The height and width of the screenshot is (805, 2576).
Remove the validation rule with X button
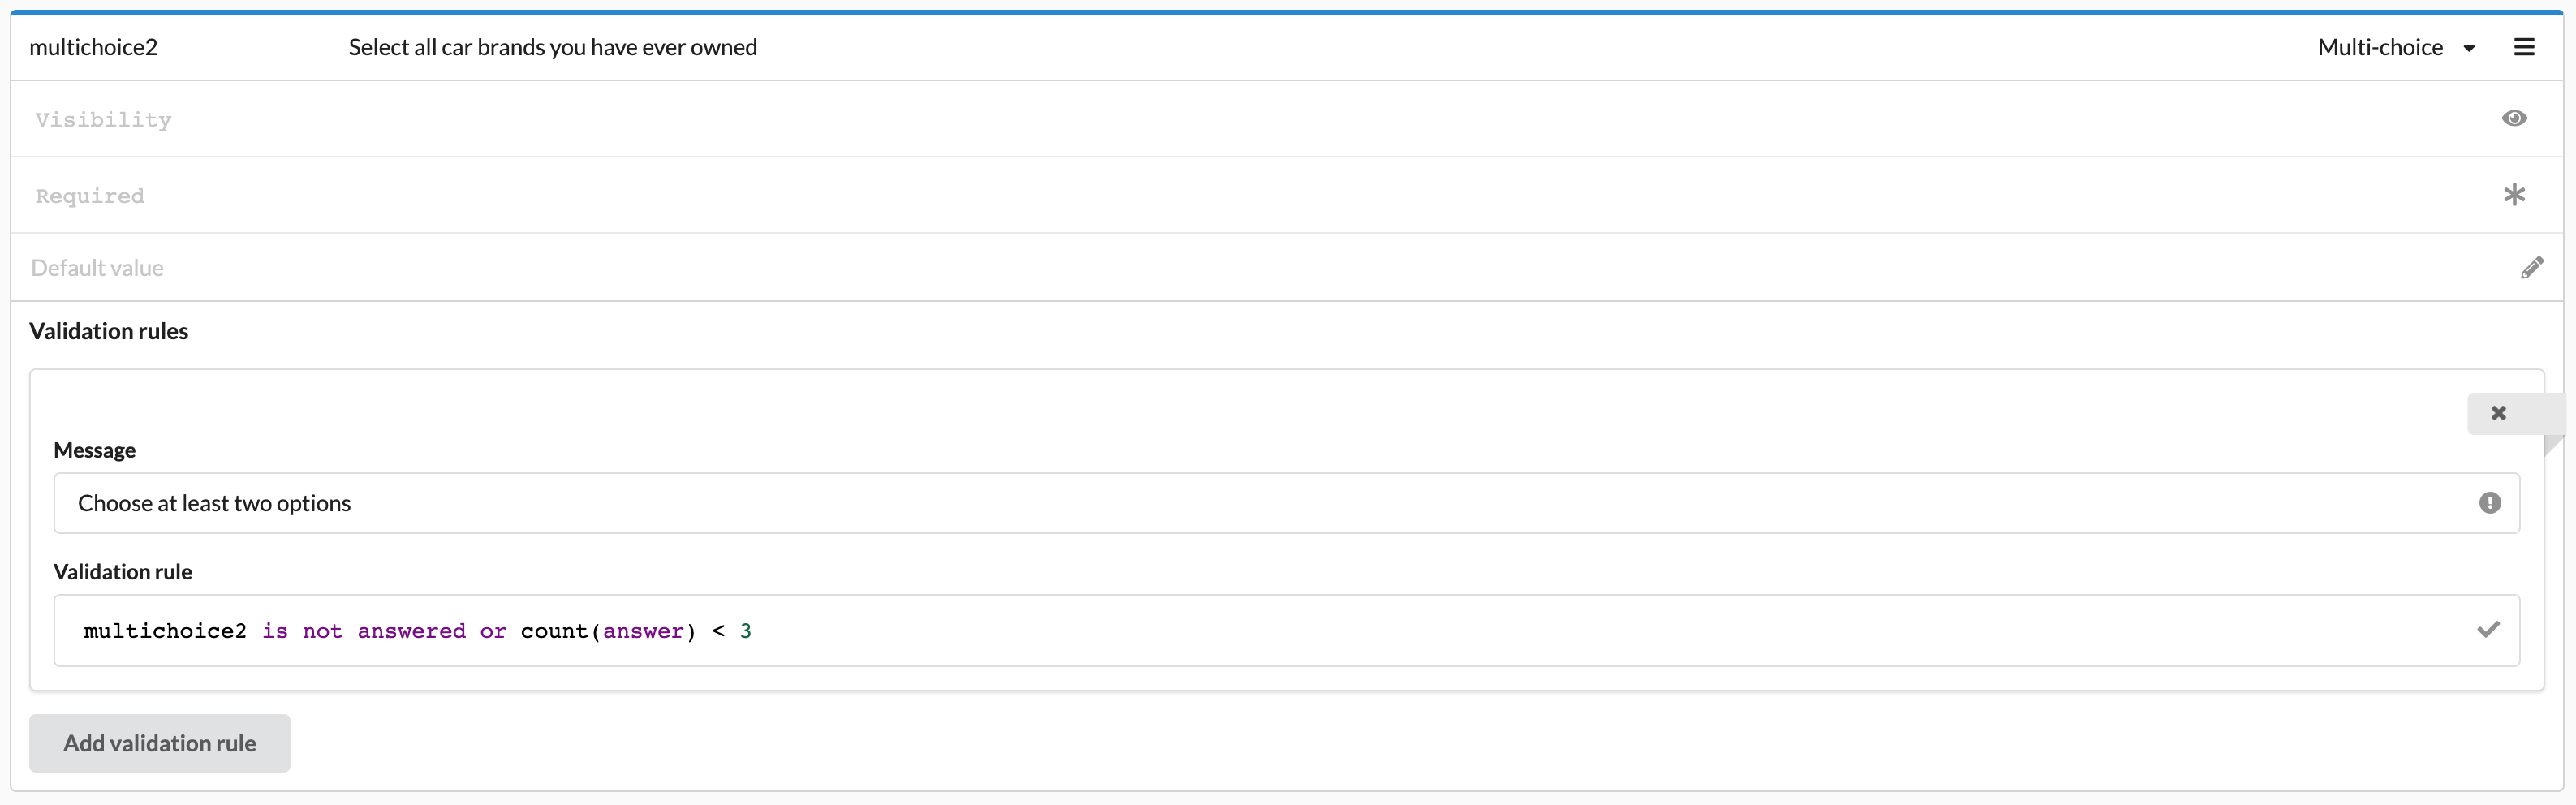tap(2498, 413)
